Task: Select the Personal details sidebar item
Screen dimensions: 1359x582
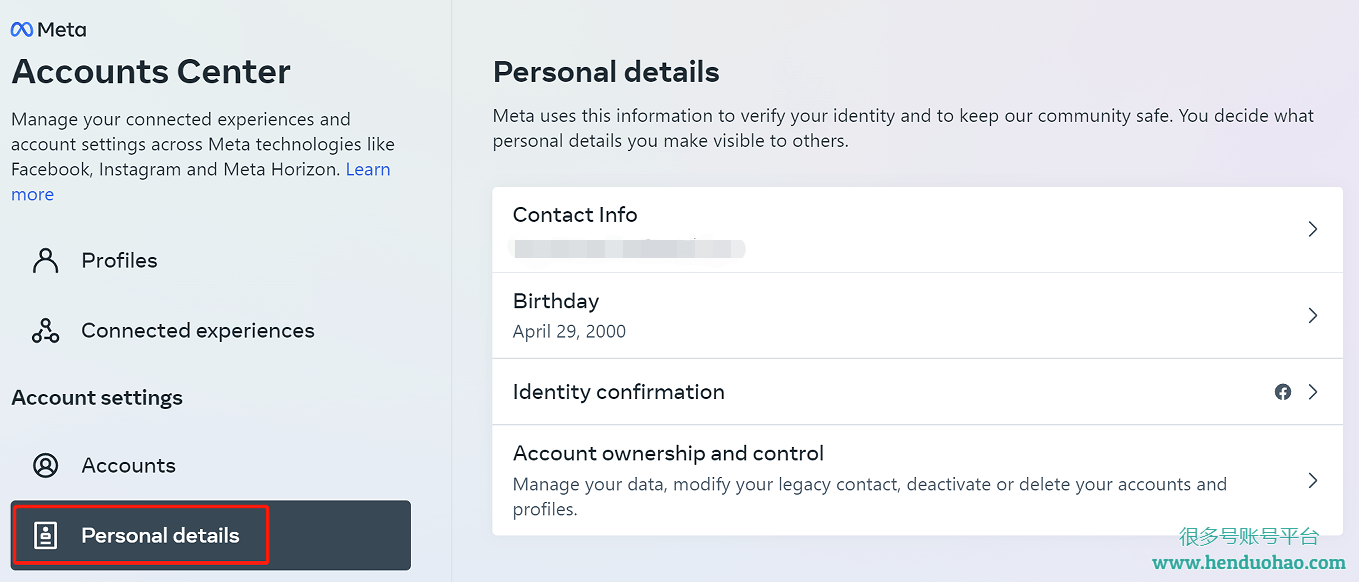Action: coord(211,535)
